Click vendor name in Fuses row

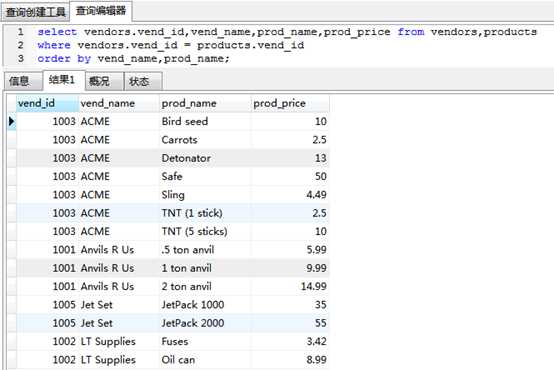(x=119, y=341)
